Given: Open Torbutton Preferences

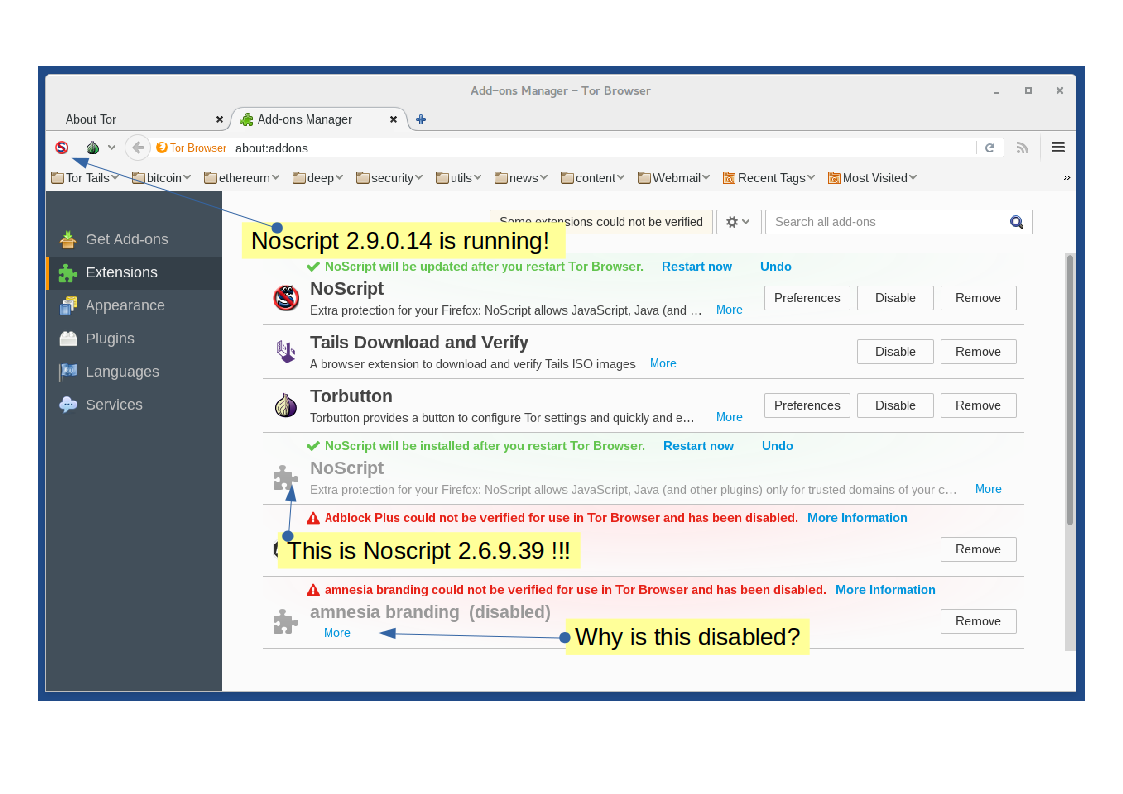Looking at the screenshot, I should pyautogui.click(x=807, y=405).
